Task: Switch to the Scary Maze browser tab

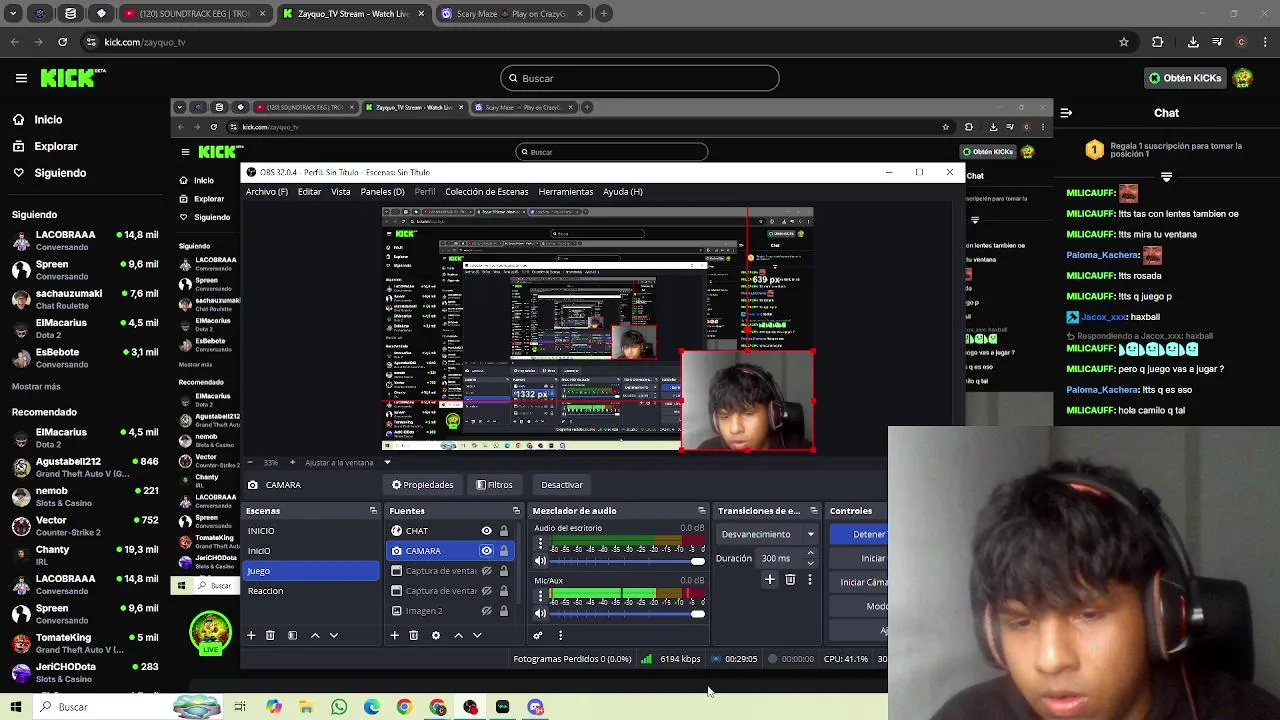Action: click(510, 14)
